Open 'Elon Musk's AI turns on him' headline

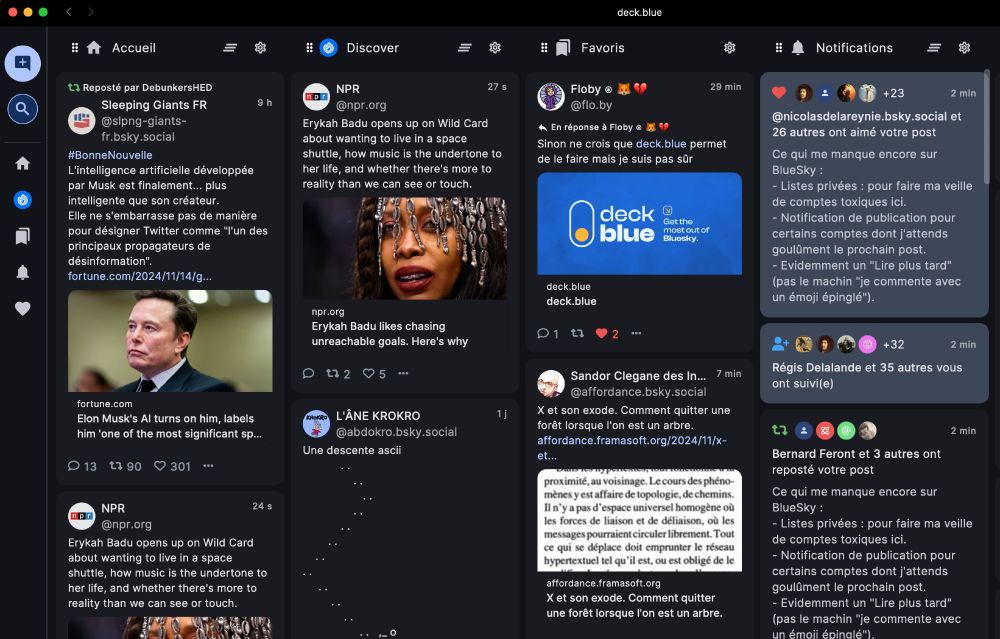(x=170, y=426)
